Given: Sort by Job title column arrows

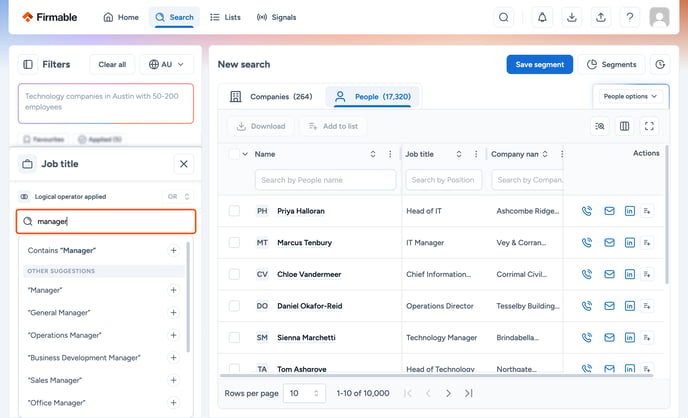Looking at the screenshot, I should tap(459, 154).
